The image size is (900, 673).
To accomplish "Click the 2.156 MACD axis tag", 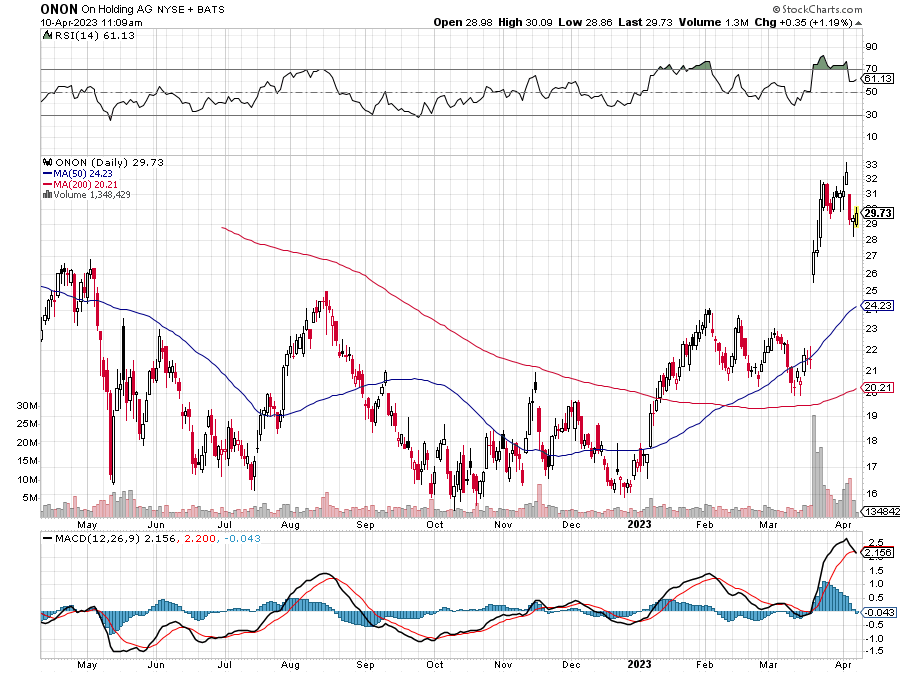I will pos(878,553).
